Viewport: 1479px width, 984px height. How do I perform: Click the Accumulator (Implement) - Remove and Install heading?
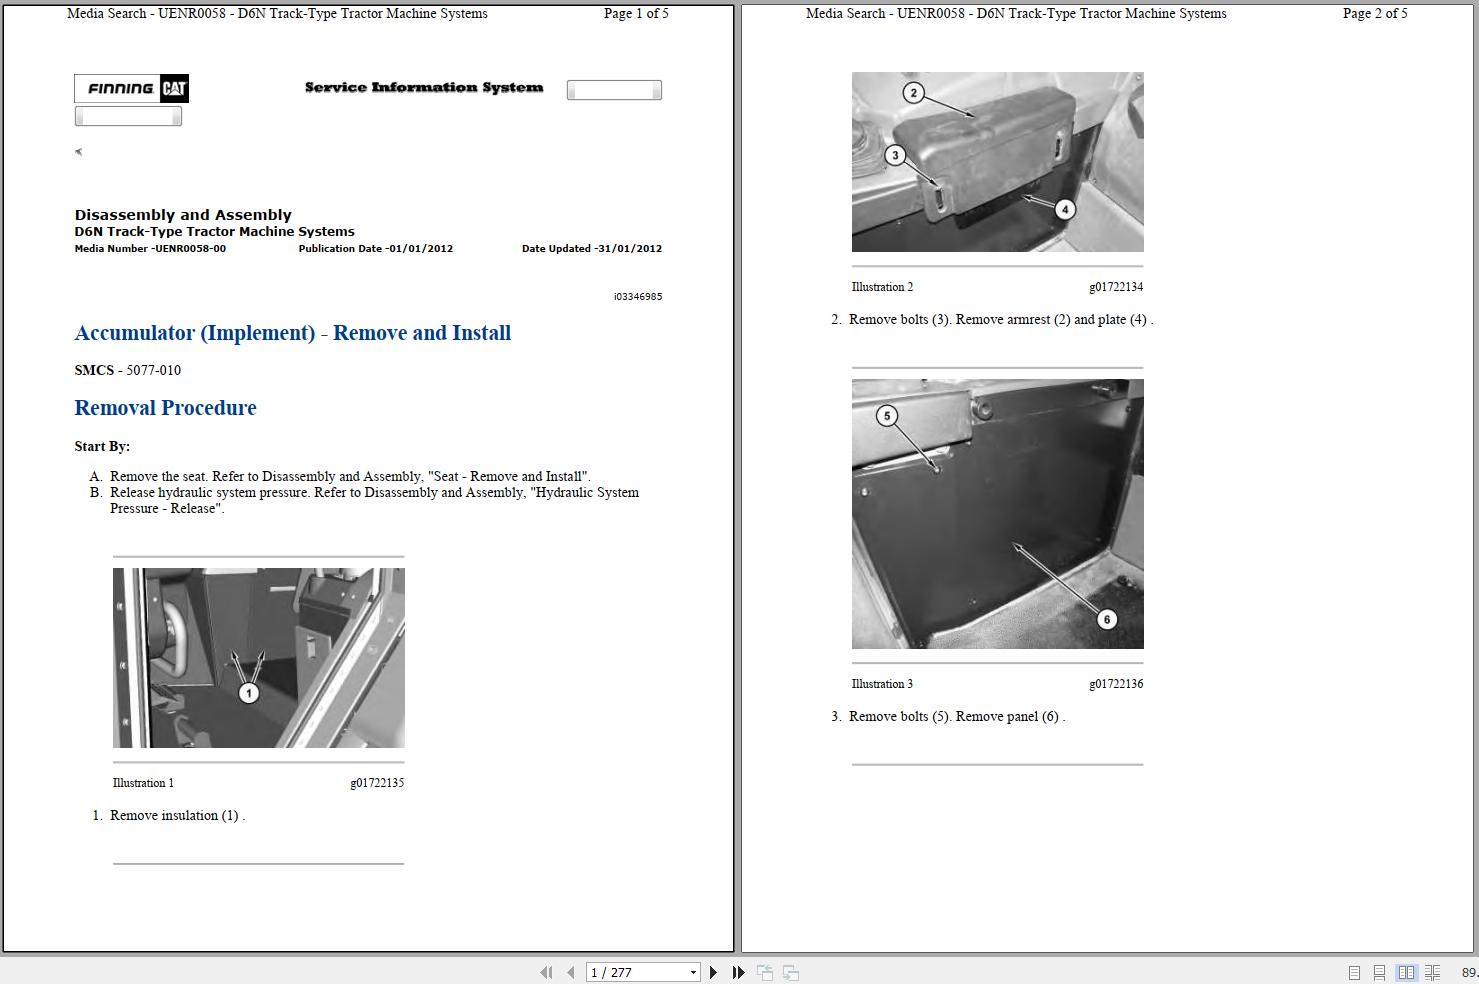click(293, 333)
